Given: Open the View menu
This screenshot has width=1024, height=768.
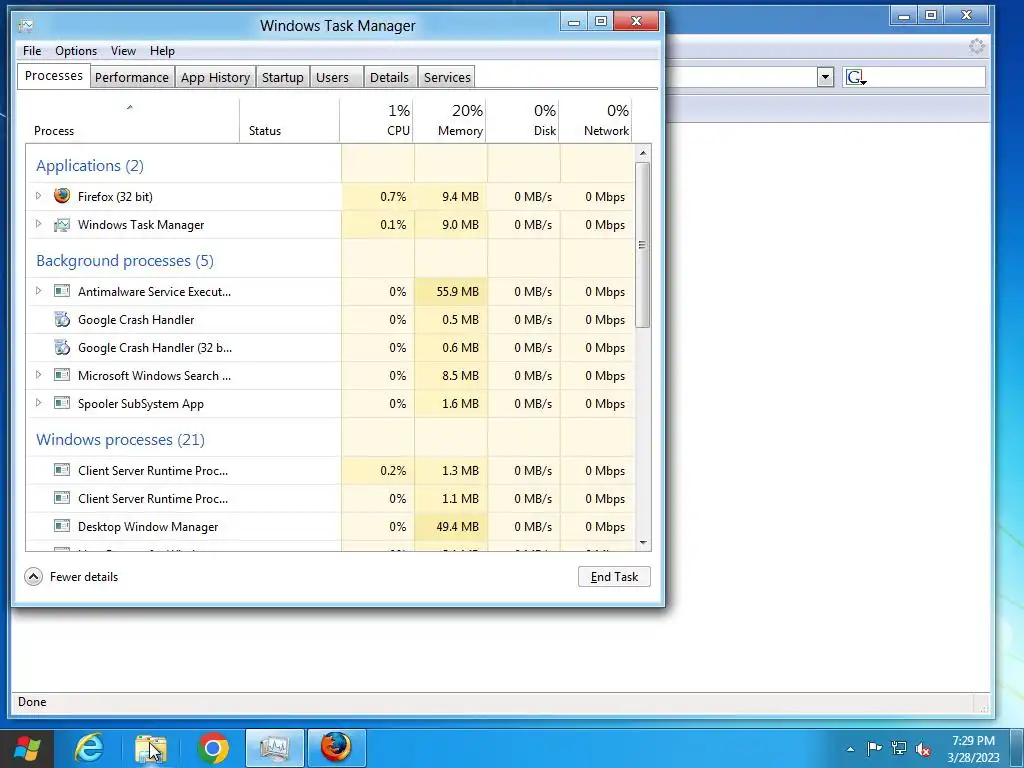Looking at the screenshot, I should [123, 51].
